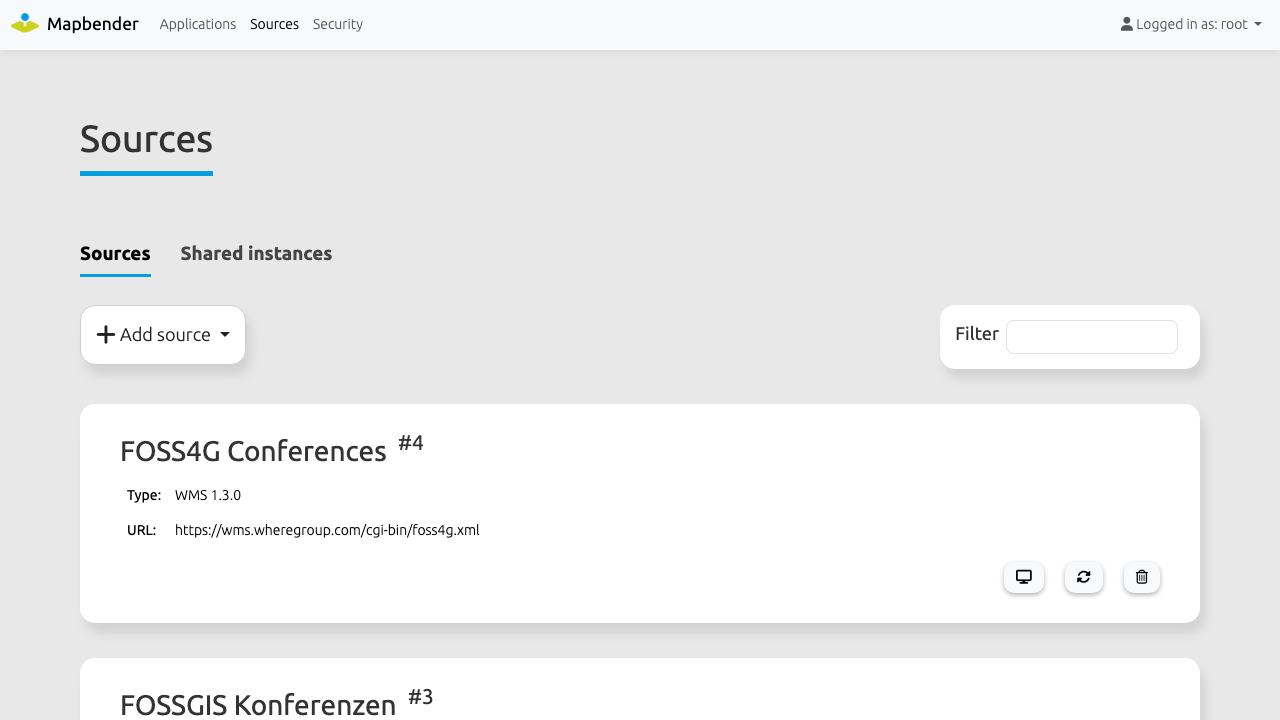The height and width of the screenshot is (720, 1280).
Task: Open the FOSS4G Conferences source view (monitor icon)
Action: tap(1024, 577)
